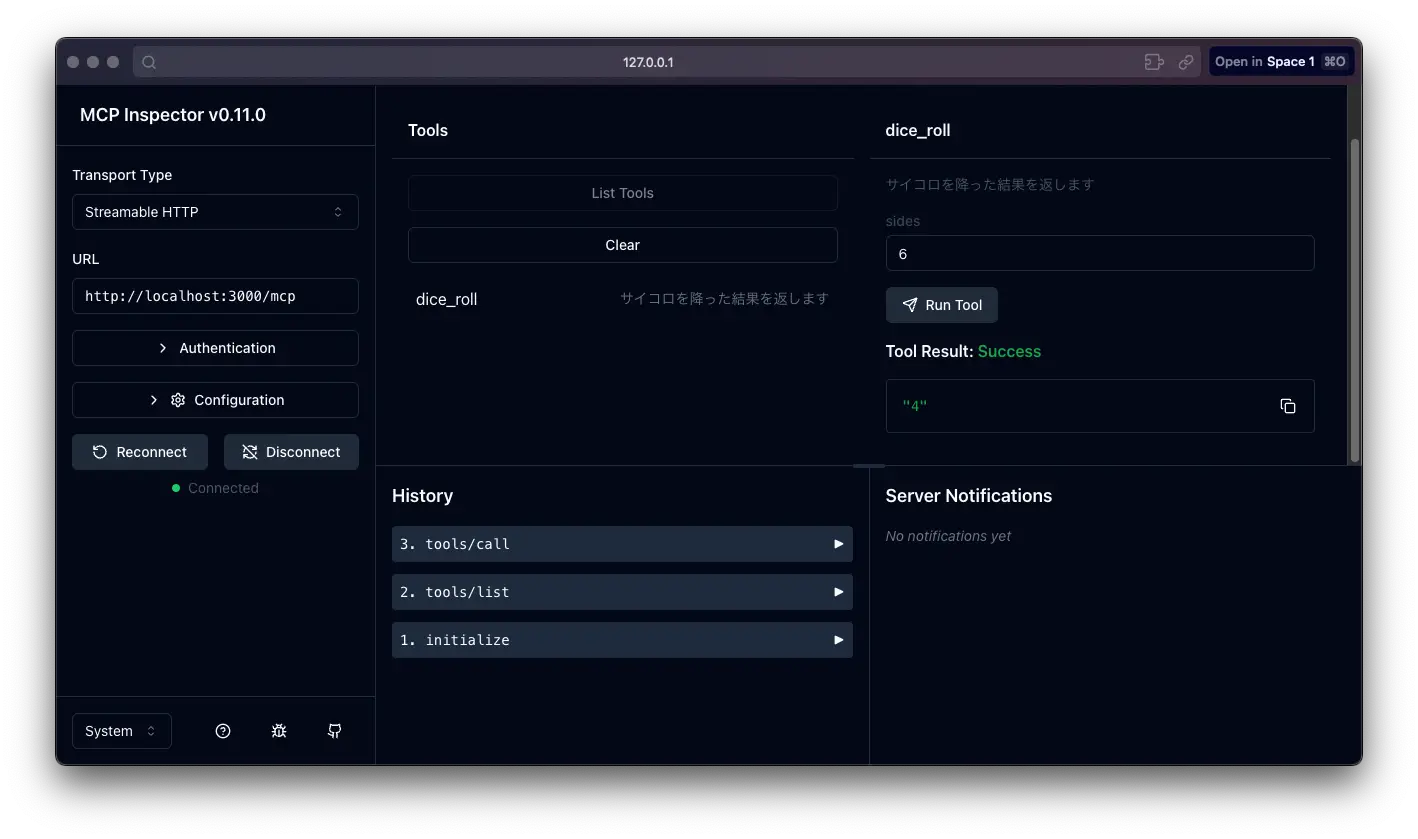Viewport: 1418px width, 839px height.
Task: Click the sides input field
Action: [1100, 253]
